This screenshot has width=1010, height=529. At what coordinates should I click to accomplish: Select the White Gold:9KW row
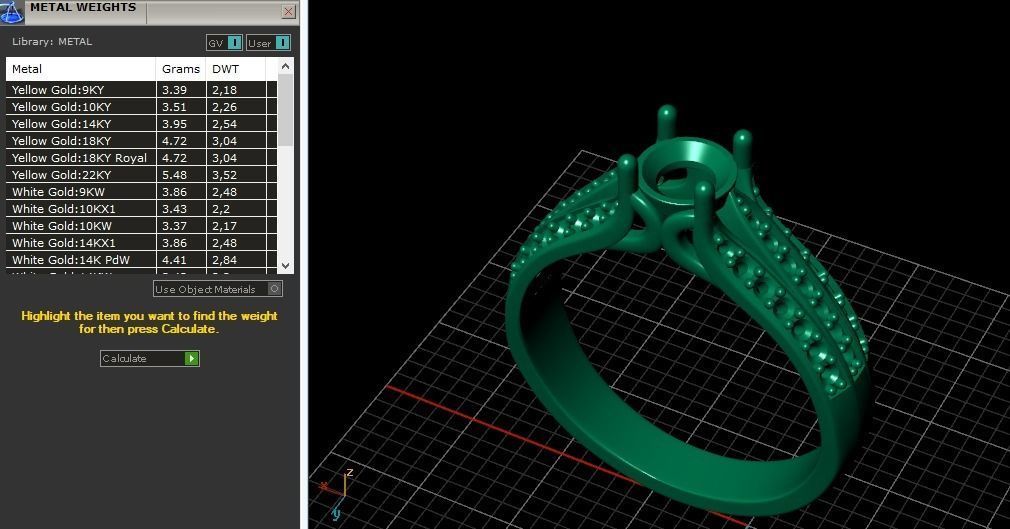pyautogui.click(x=142, y=191)
